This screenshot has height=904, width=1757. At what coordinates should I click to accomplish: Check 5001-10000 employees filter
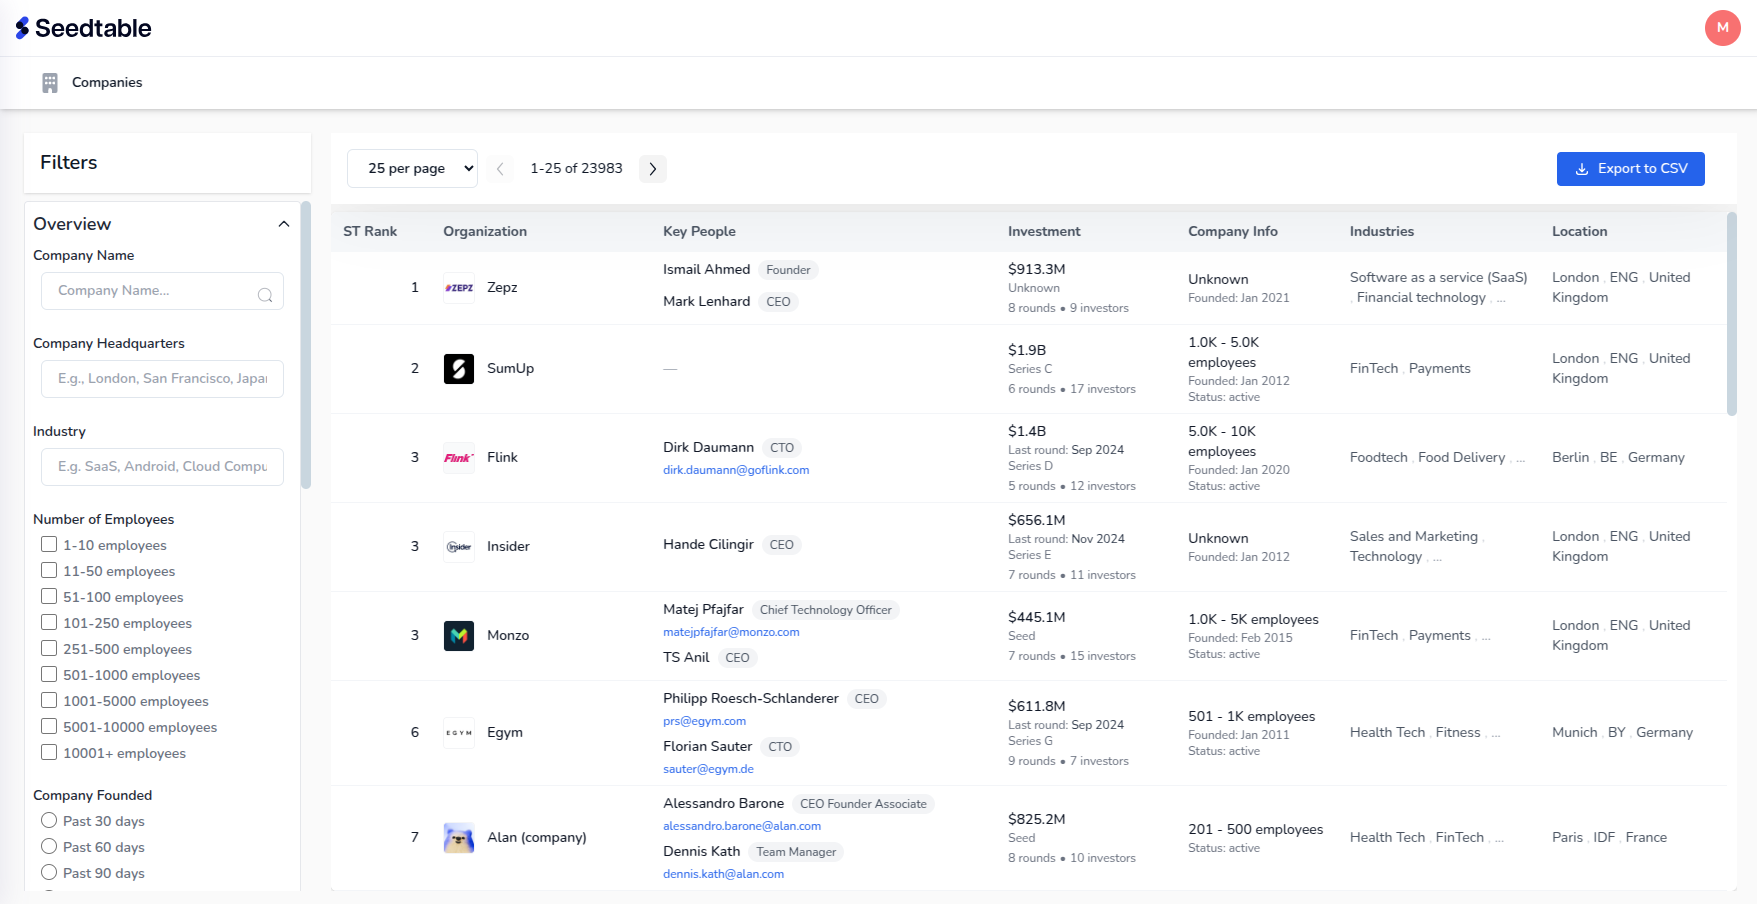click(x=49, y=727)
